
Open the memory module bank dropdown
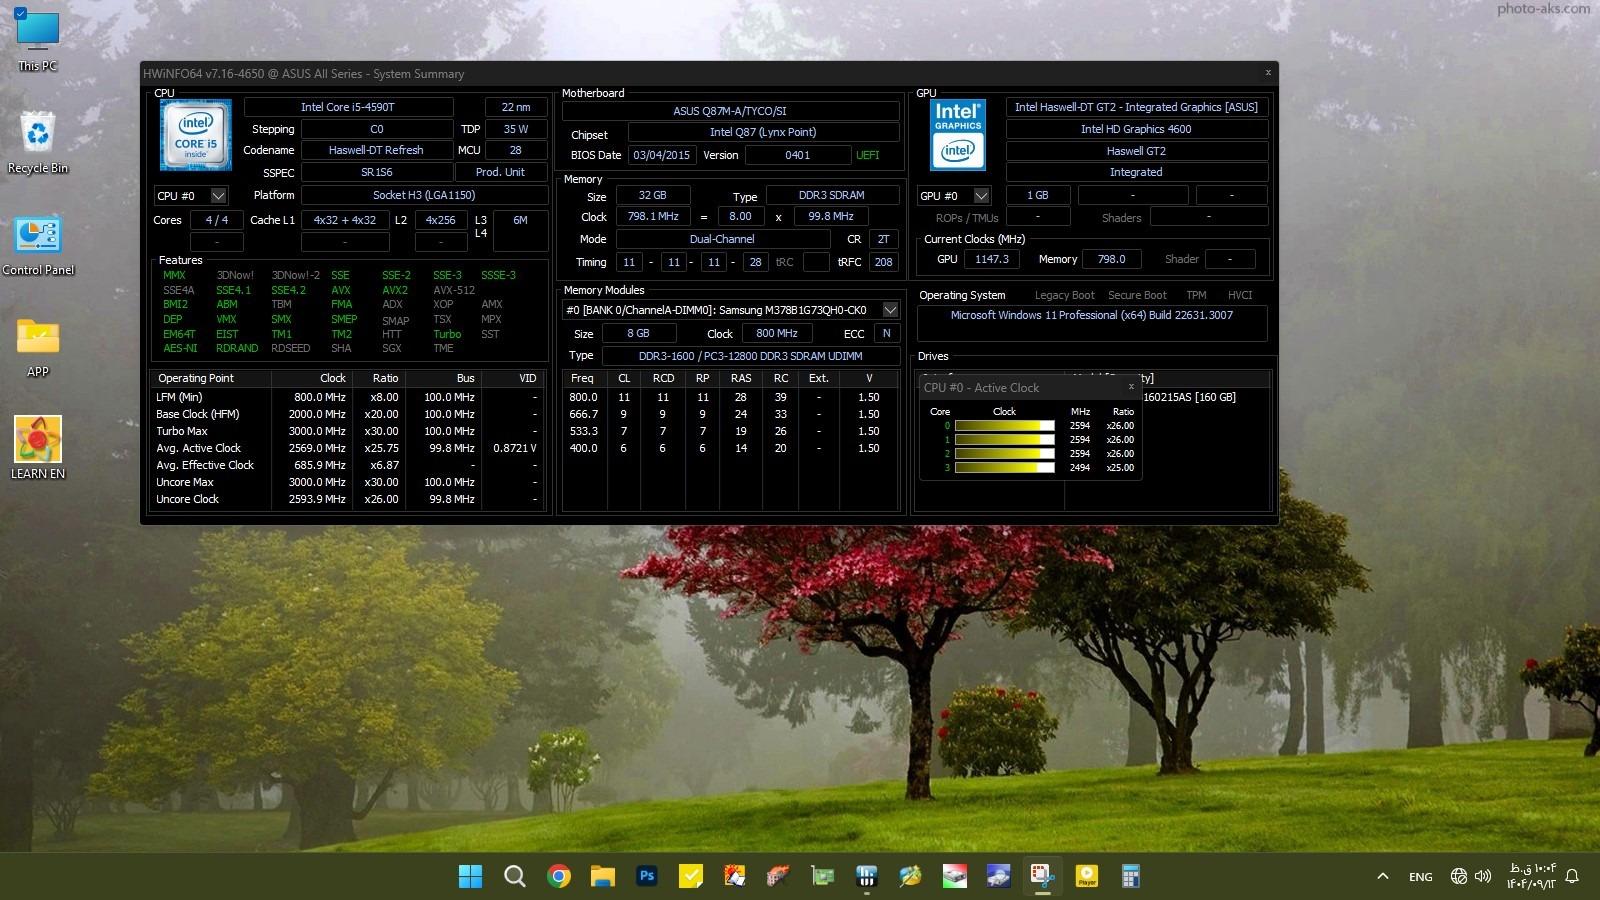[x=889, y=310]
